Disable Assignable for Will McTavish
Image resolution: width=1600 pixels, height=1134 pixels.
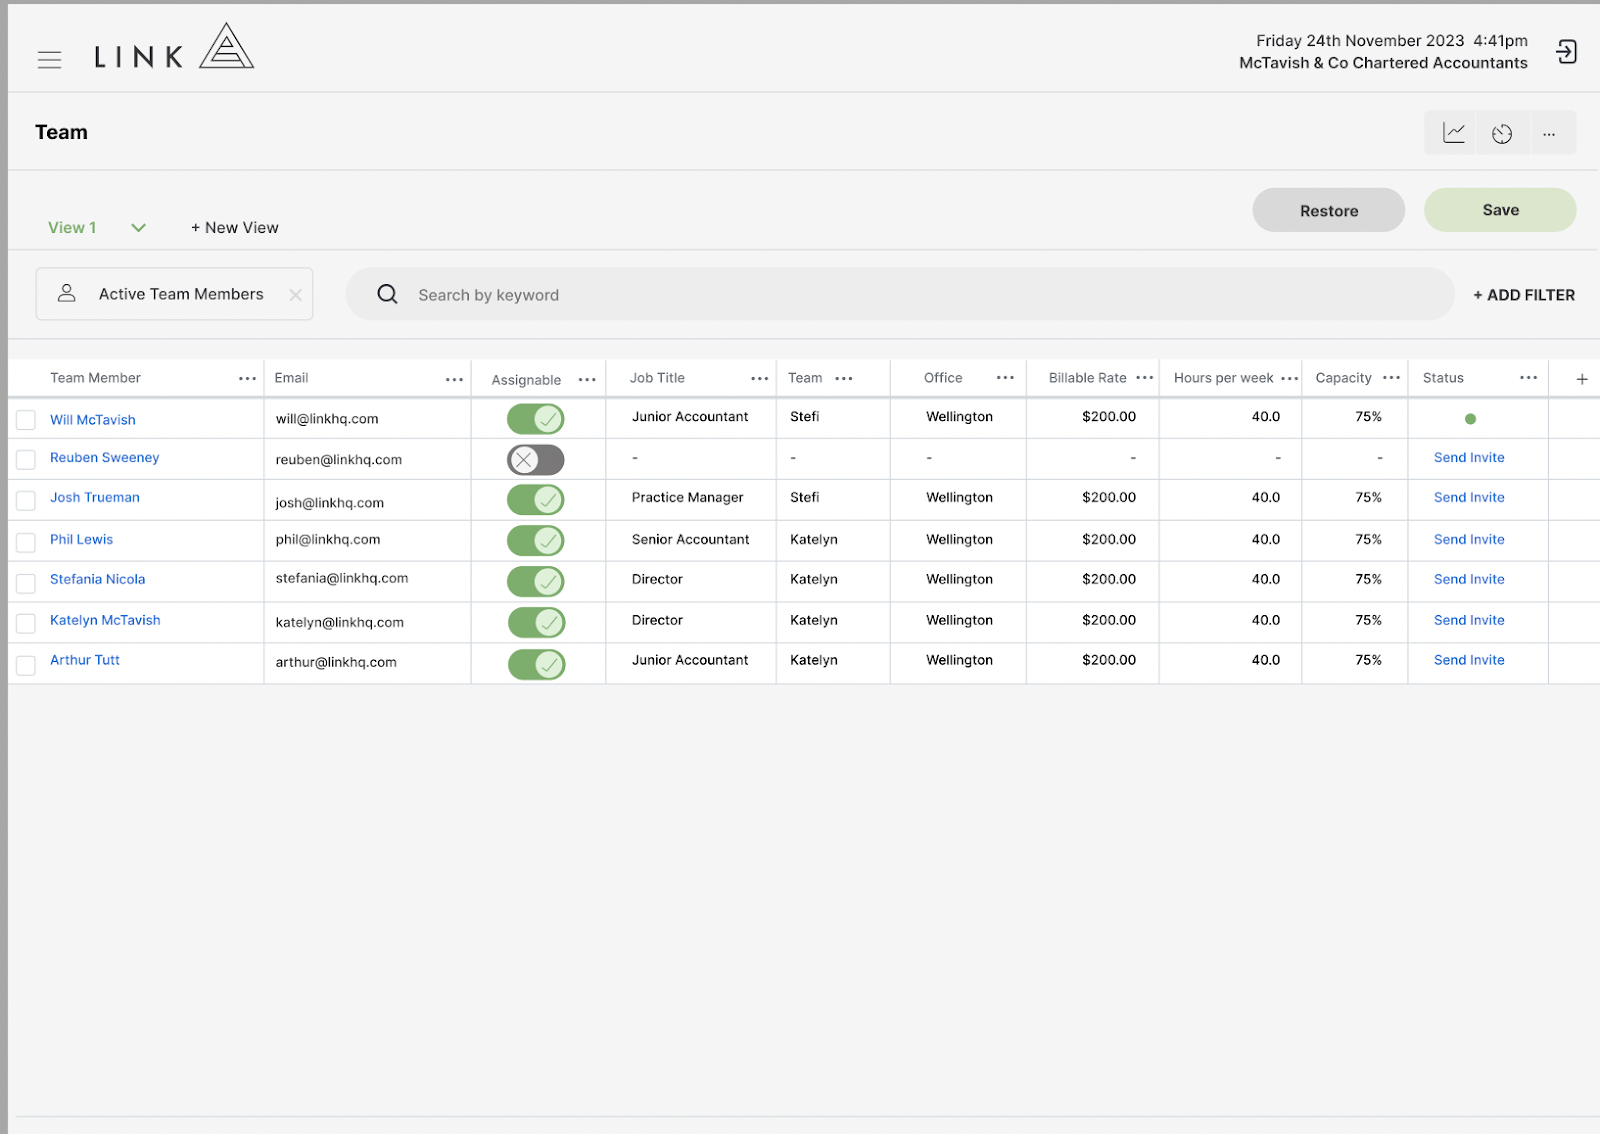point(536,418)
